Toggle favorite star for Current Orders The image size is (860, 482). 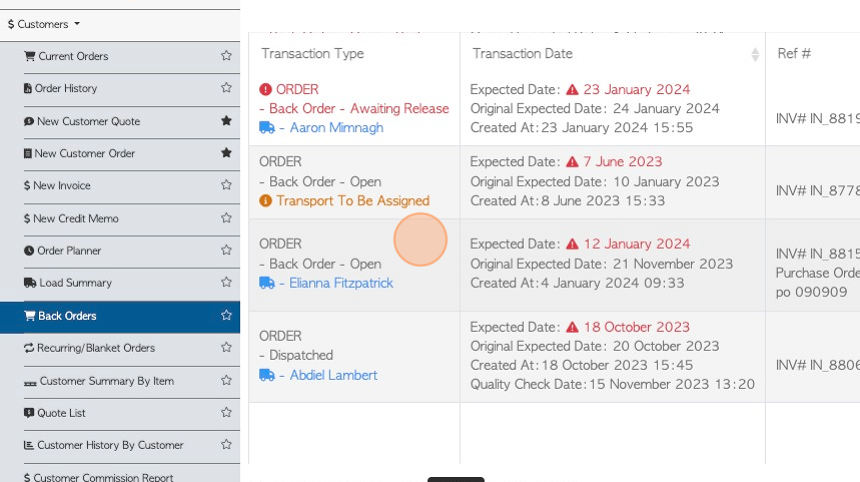(226, 56)
